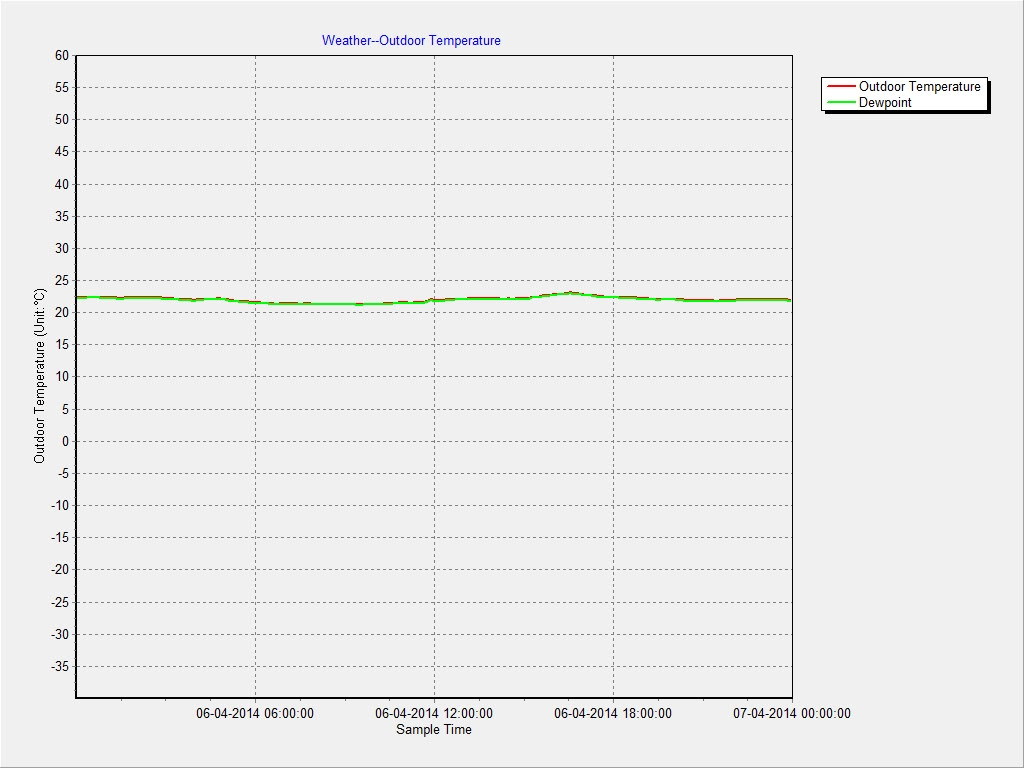Viewport: 1024px width, 768px height.
Task: Click the 55 value on y-axis
Action: (61, 88)
